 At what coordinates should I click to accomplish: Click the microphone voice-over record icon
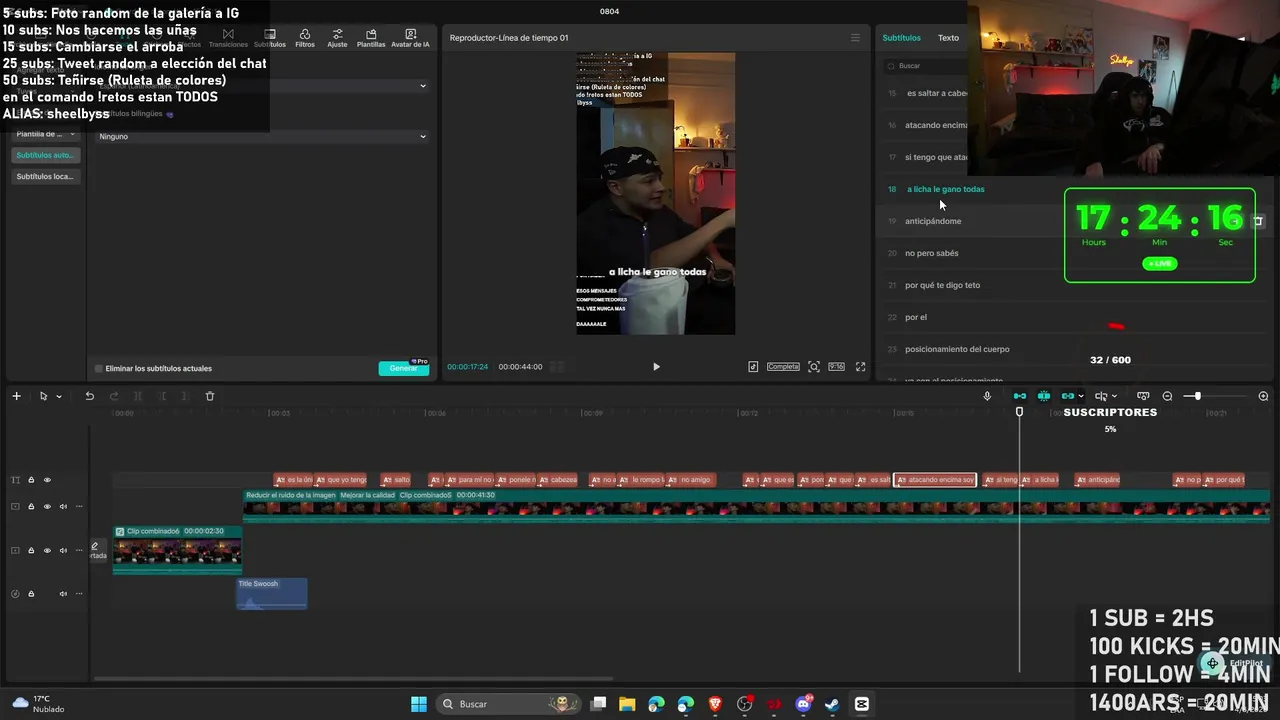987,396
